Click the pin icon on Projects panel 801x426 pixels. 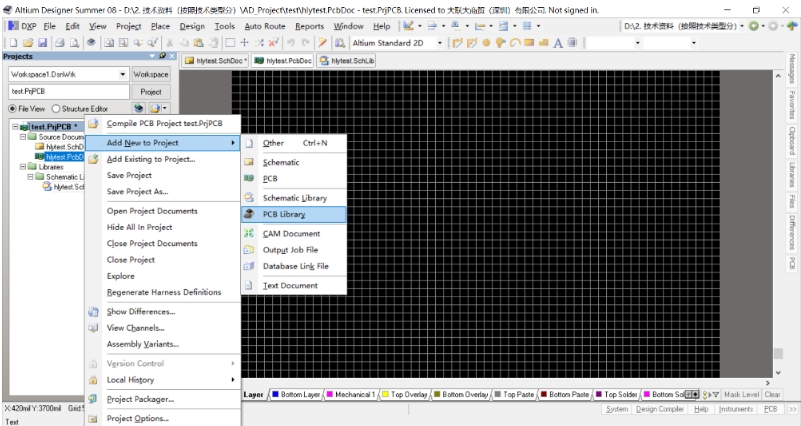(x=163, y=56)
